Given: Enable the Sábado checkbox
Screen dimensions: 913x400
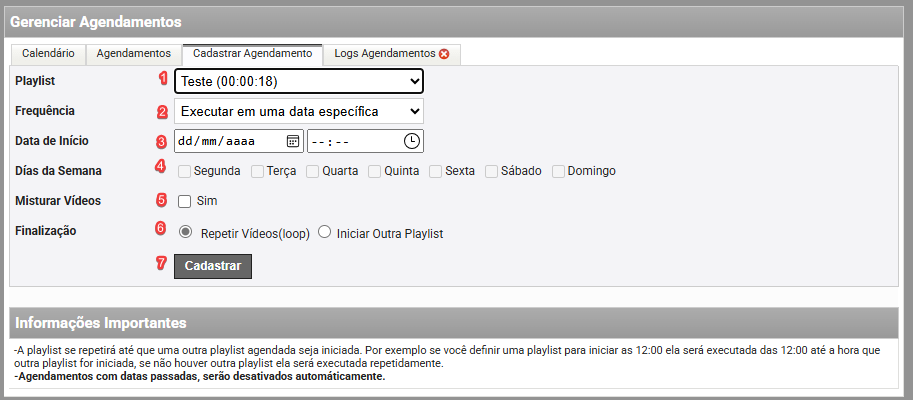Looking at the screenshot, I should [x=491, y=171].
